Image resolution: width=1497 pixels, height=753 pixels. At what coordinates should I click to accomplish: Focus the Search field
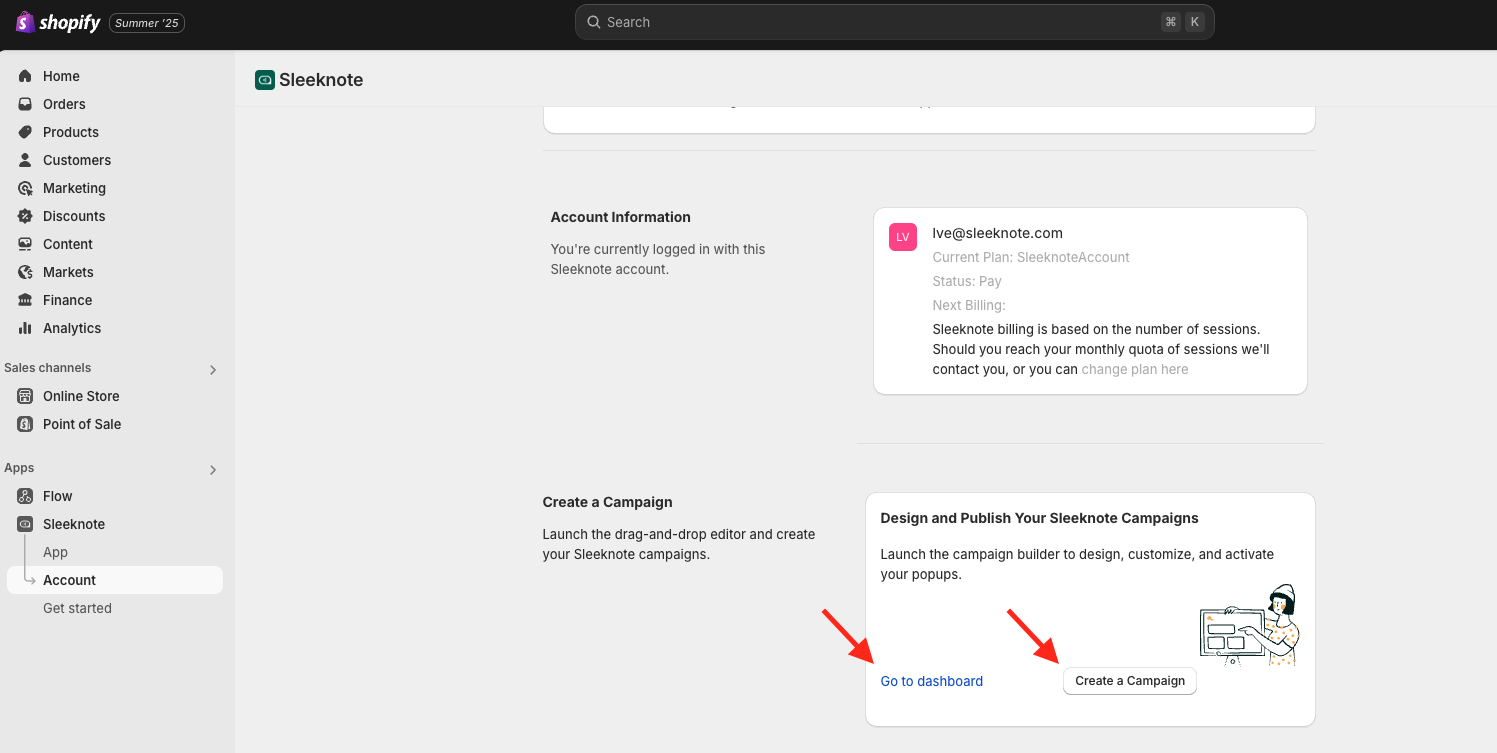(x=894, y=22)
